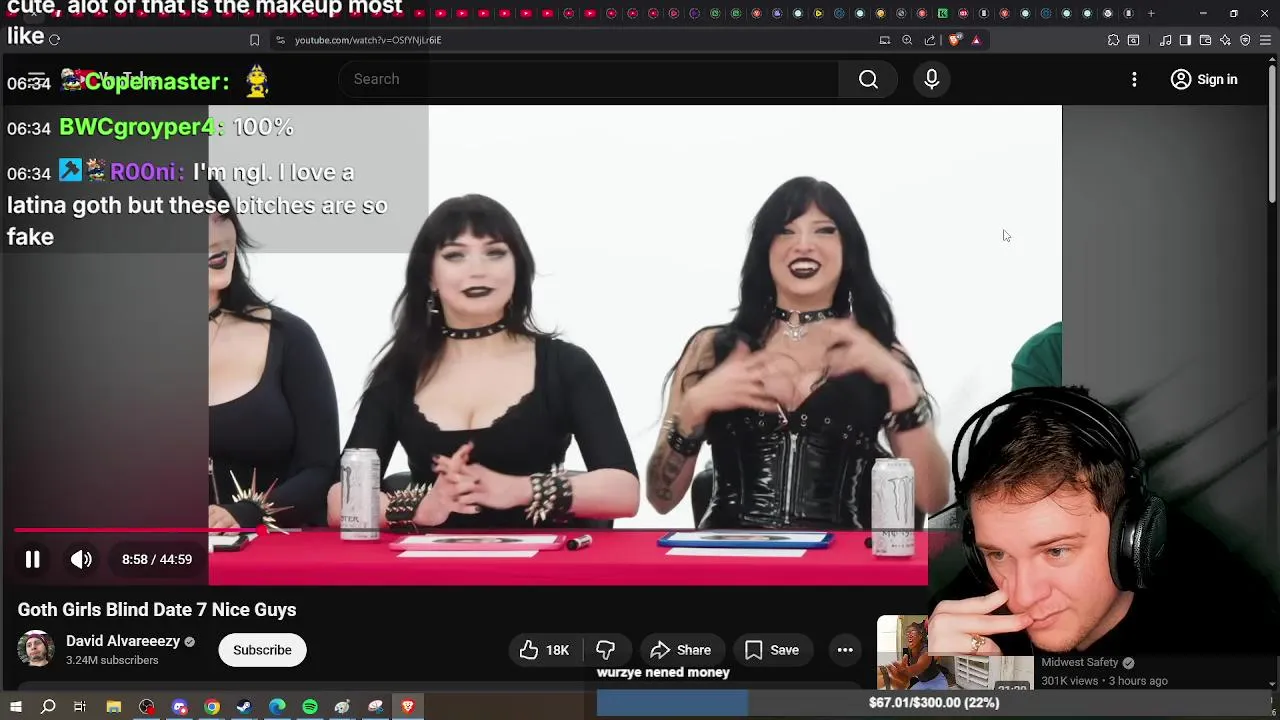1280x720 pixels.
Task: Focus the youtube.com URL address field
Action: (368, 40)
